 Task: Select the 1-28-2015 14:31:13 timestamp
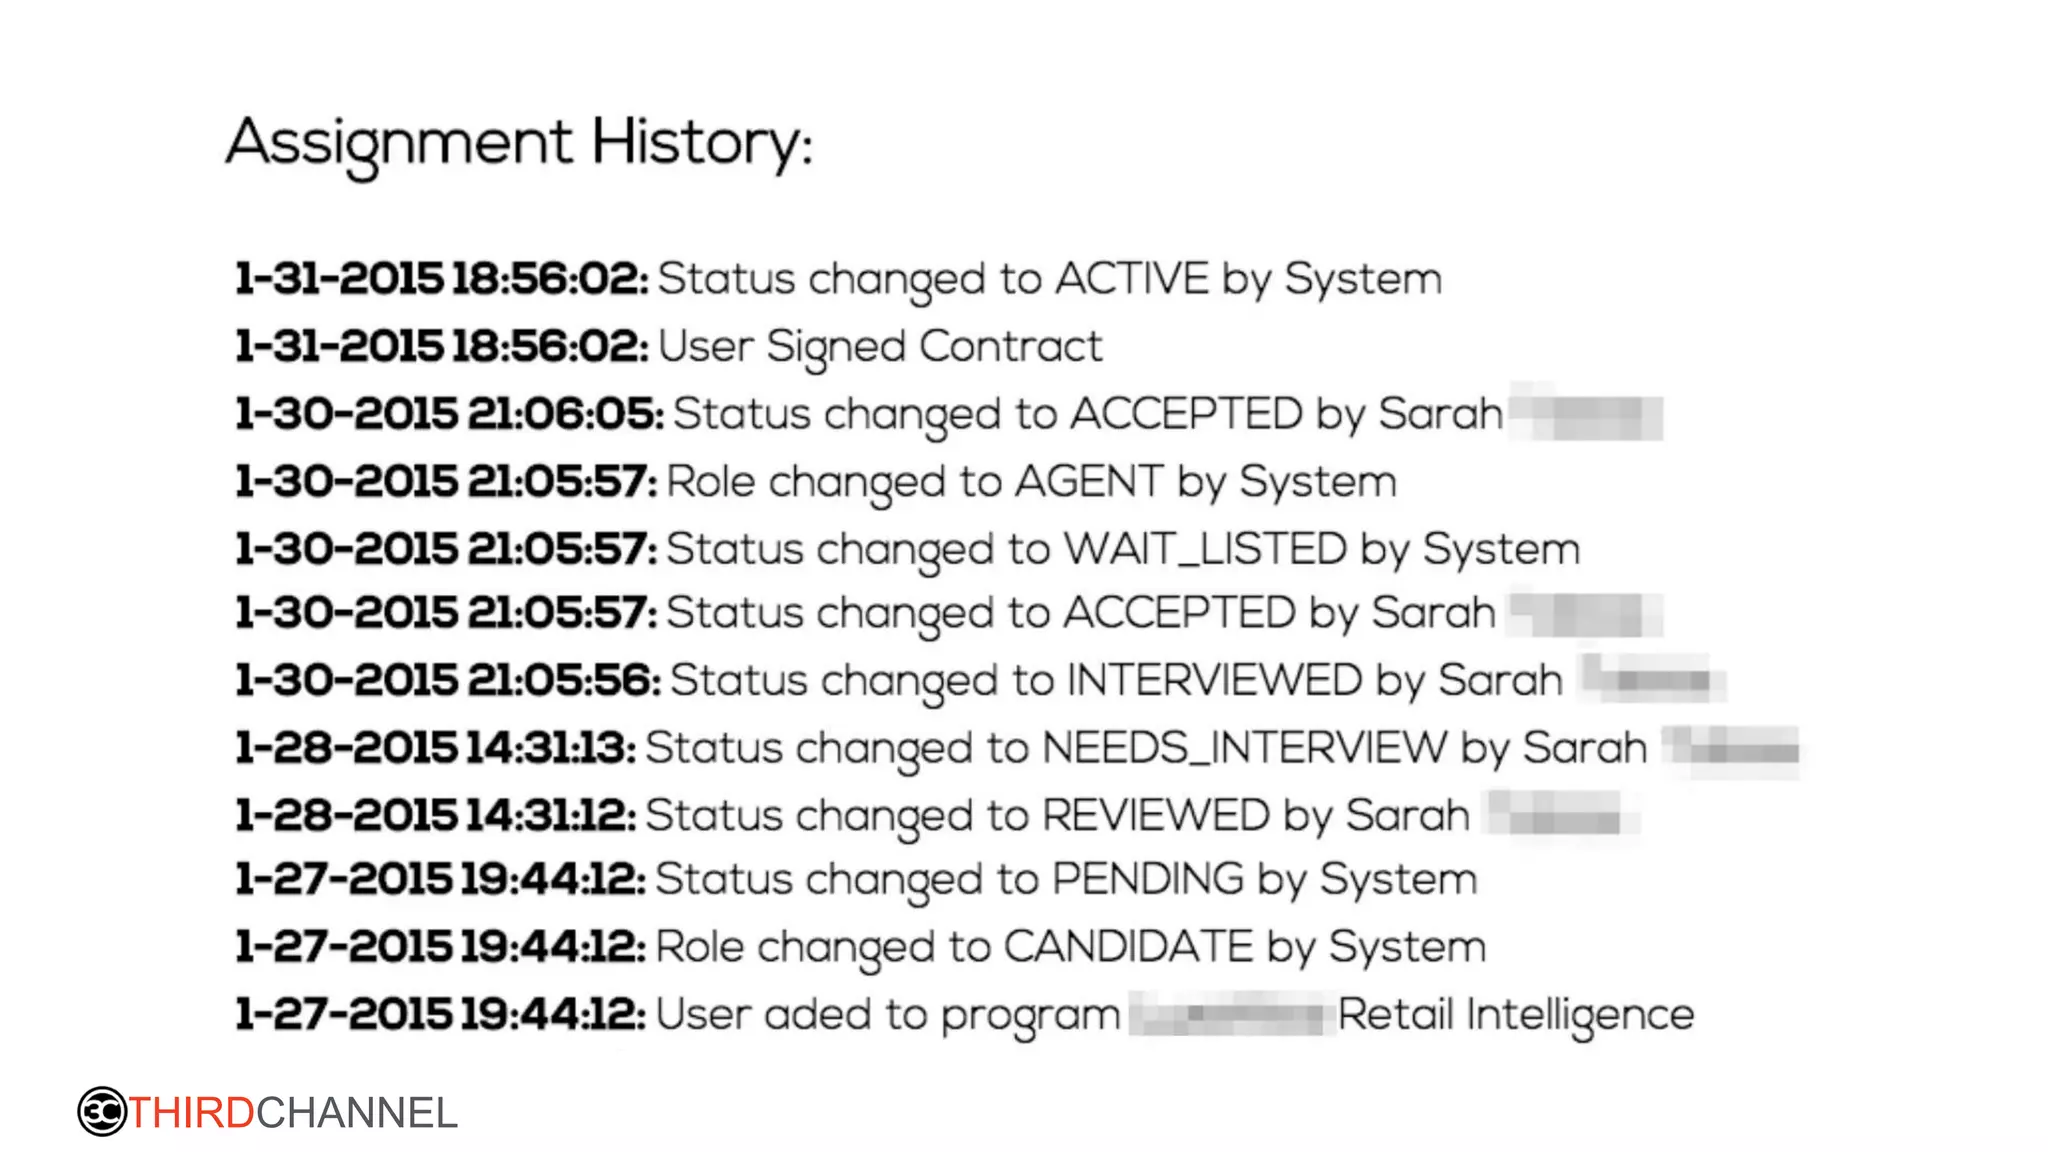point(435,748)
